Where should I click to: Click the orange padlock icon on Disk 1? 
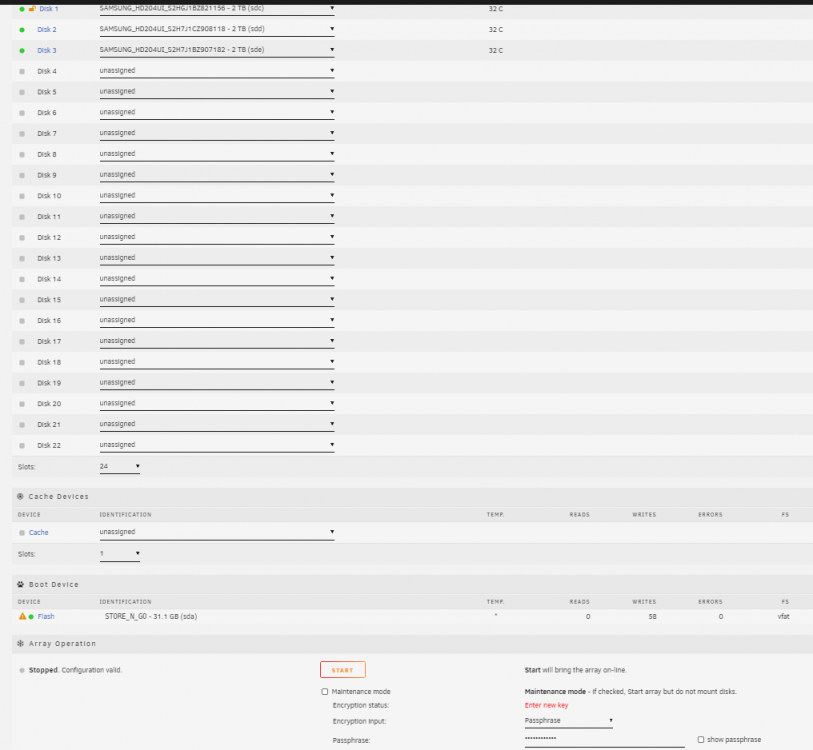pyautogui.click(x=32, y=8)
